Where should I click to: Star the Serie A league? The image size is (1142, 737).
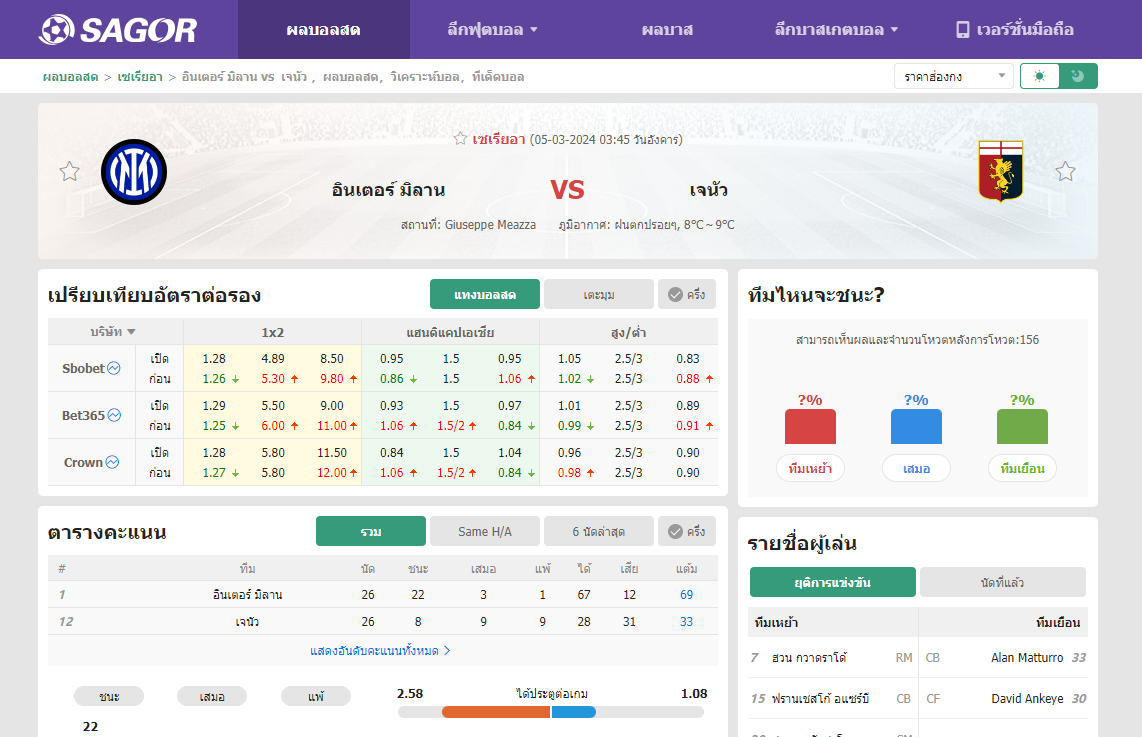460,138
